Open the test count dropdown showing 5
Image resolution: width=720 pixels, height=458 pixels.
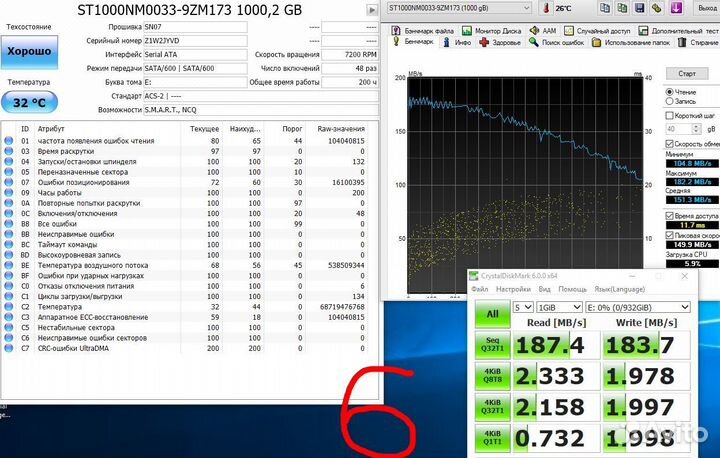523,307
